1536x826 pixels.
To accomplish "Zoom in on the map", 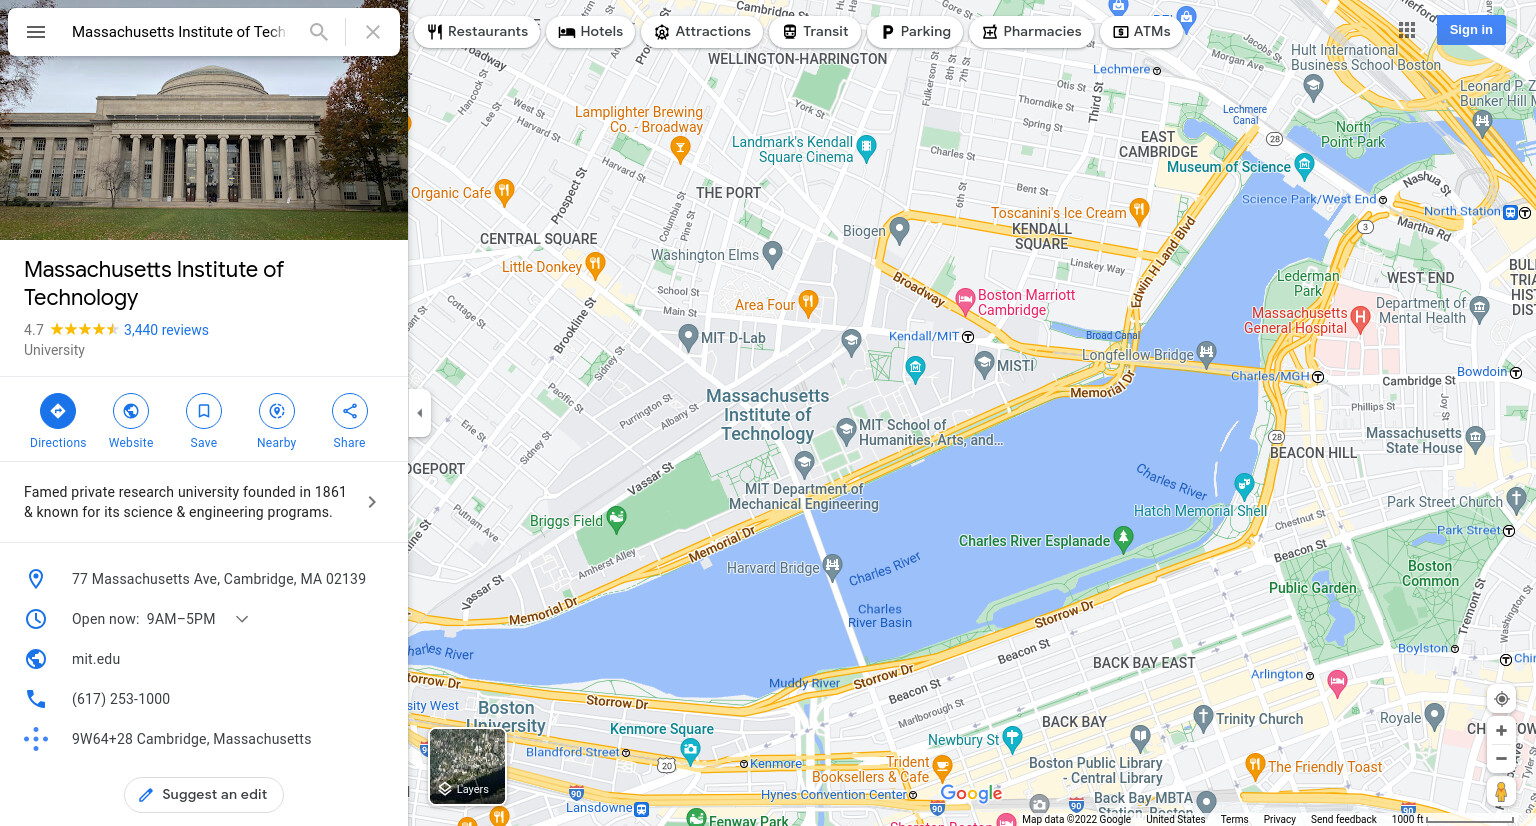I will pos(1501,731).
